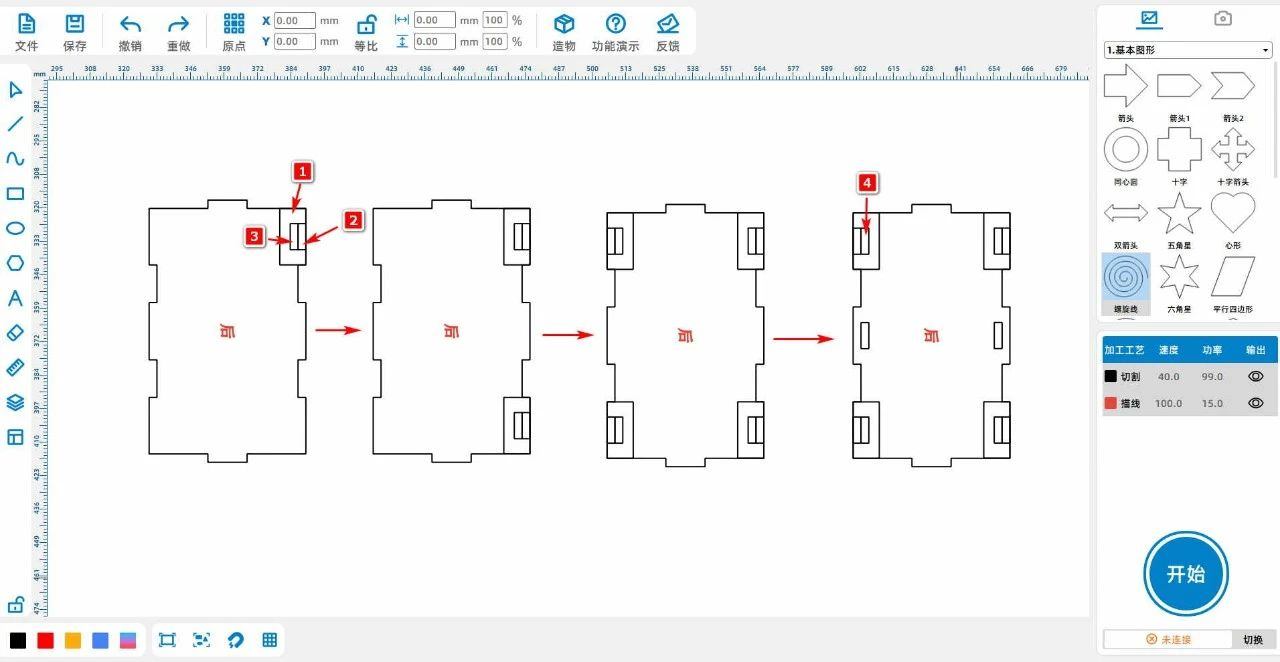Toggle visibility eye of 描线 layer
The width and height of the screenshot is (1280, 662).
[1256, 403]
